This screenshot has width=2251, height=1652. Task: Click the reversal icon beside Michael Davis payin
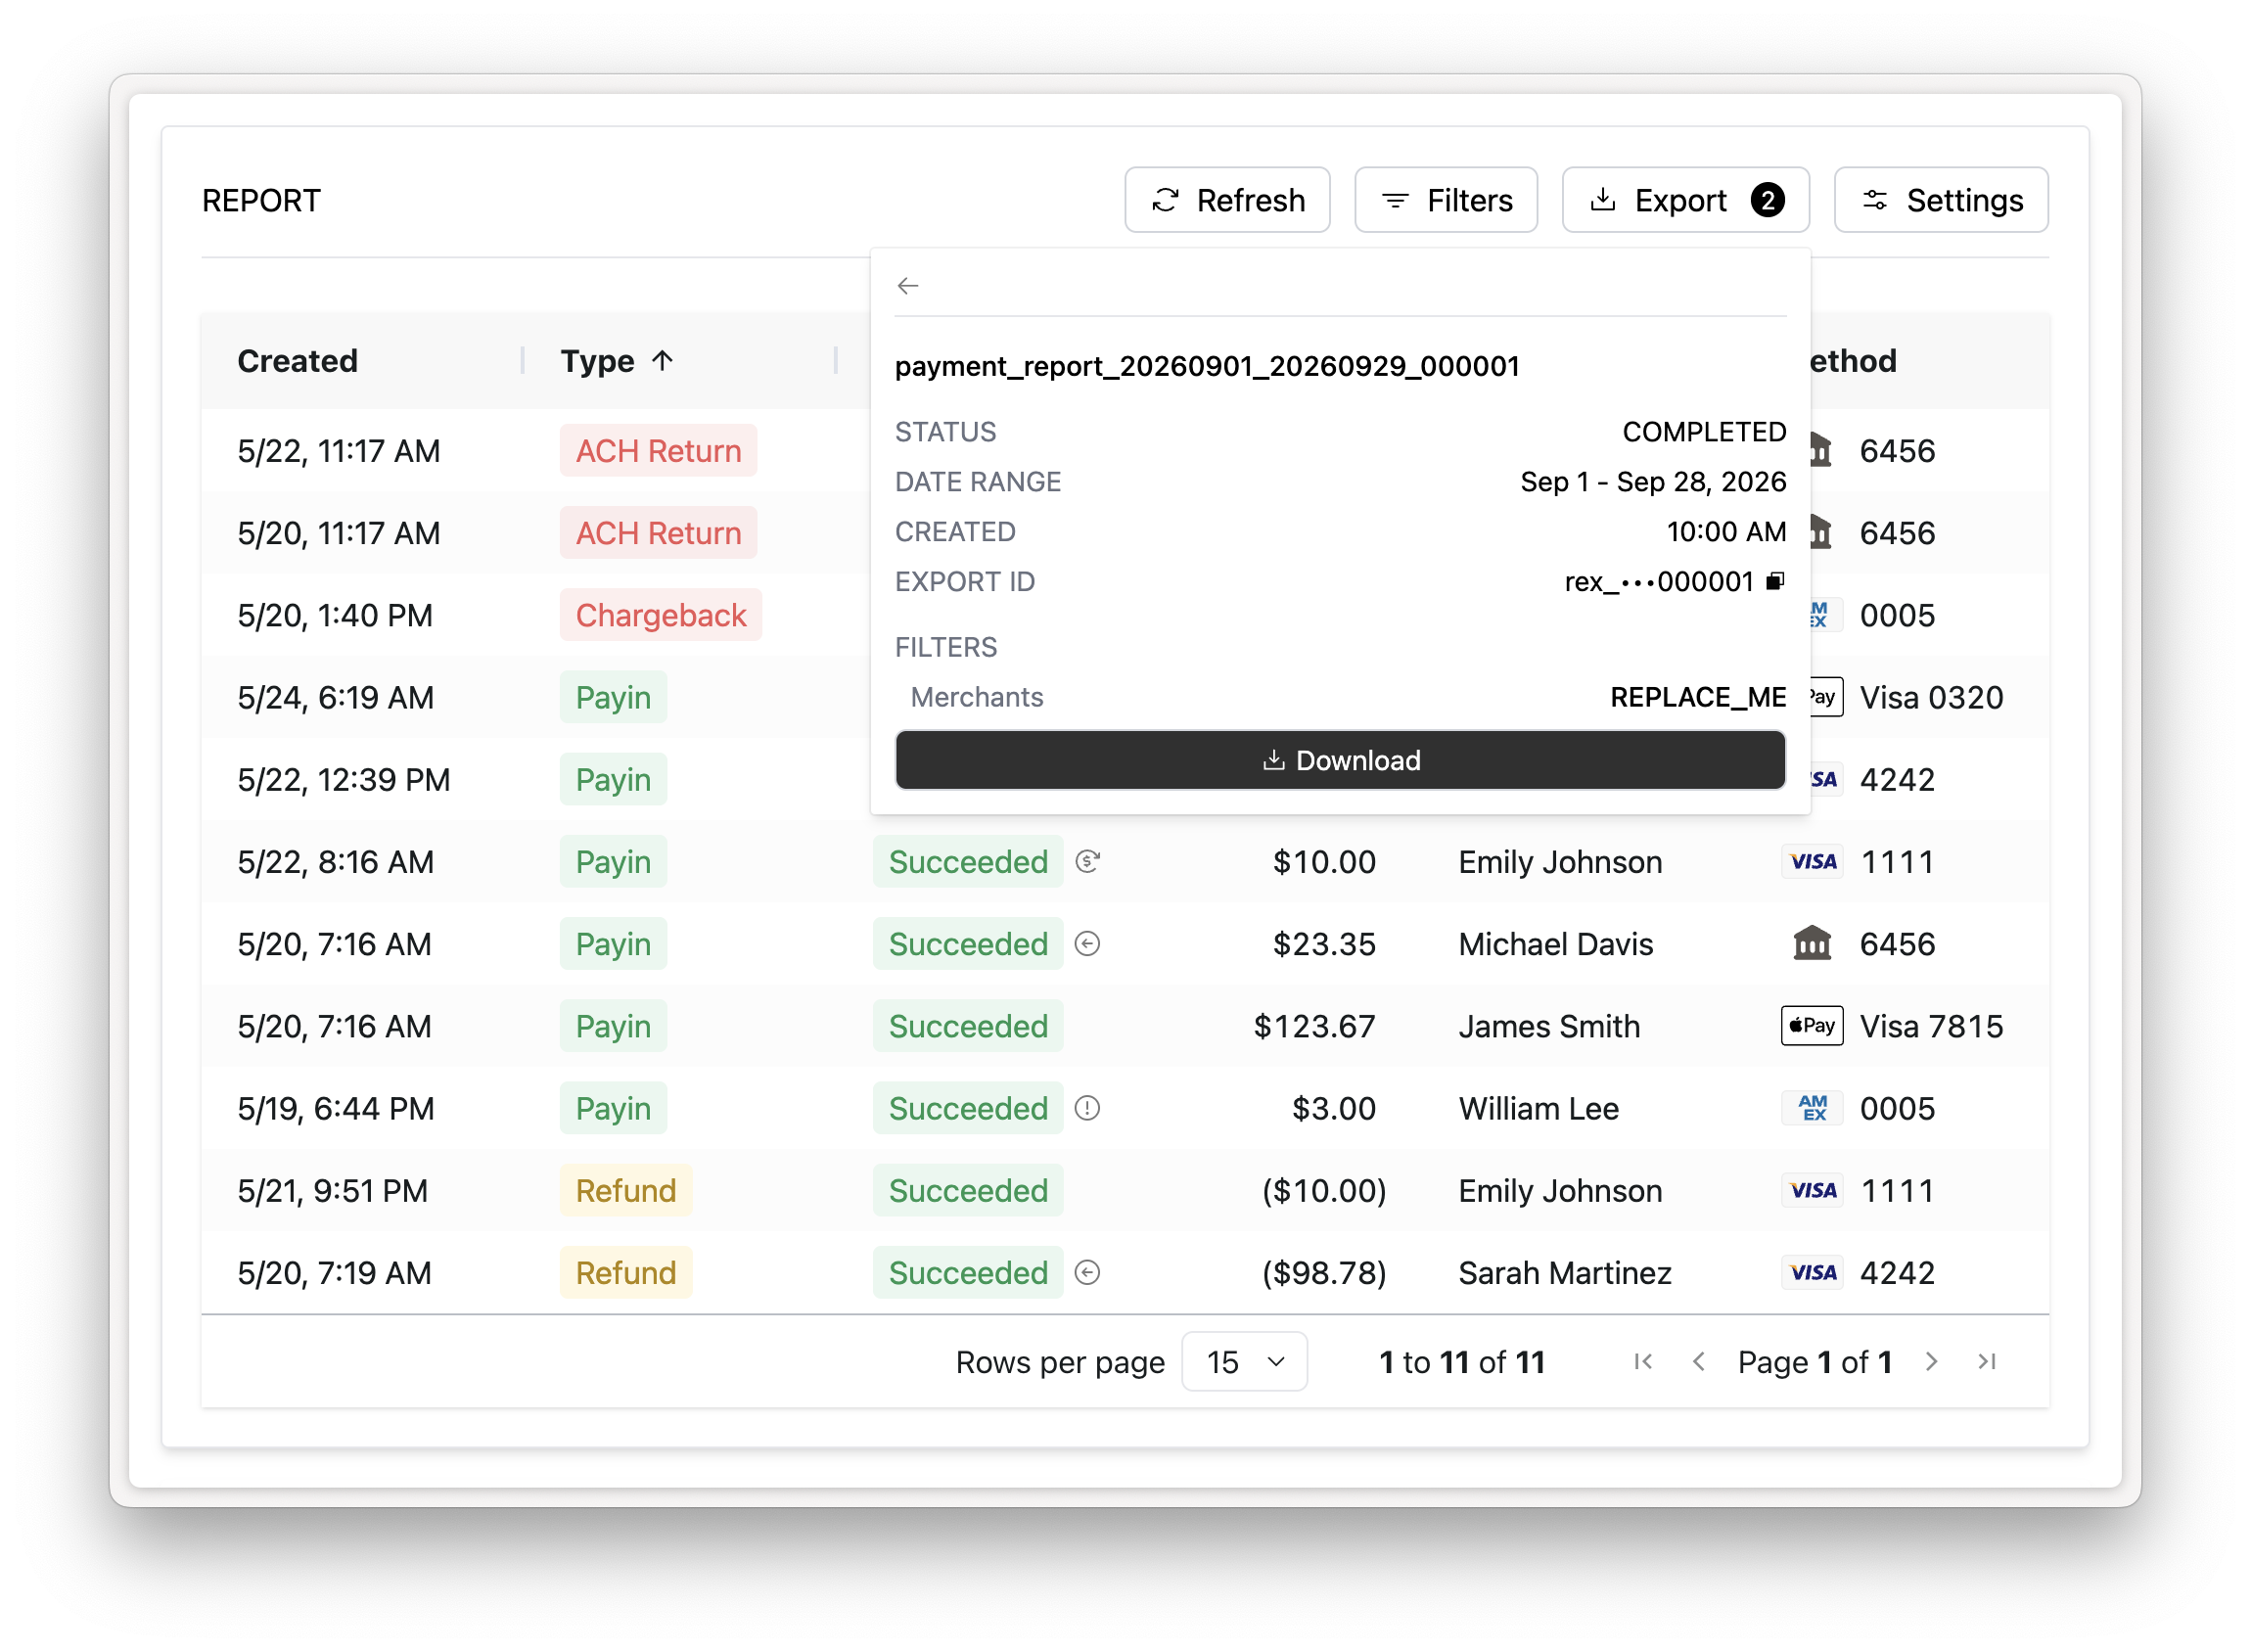pyautogui.click(x=1088, y=944)
